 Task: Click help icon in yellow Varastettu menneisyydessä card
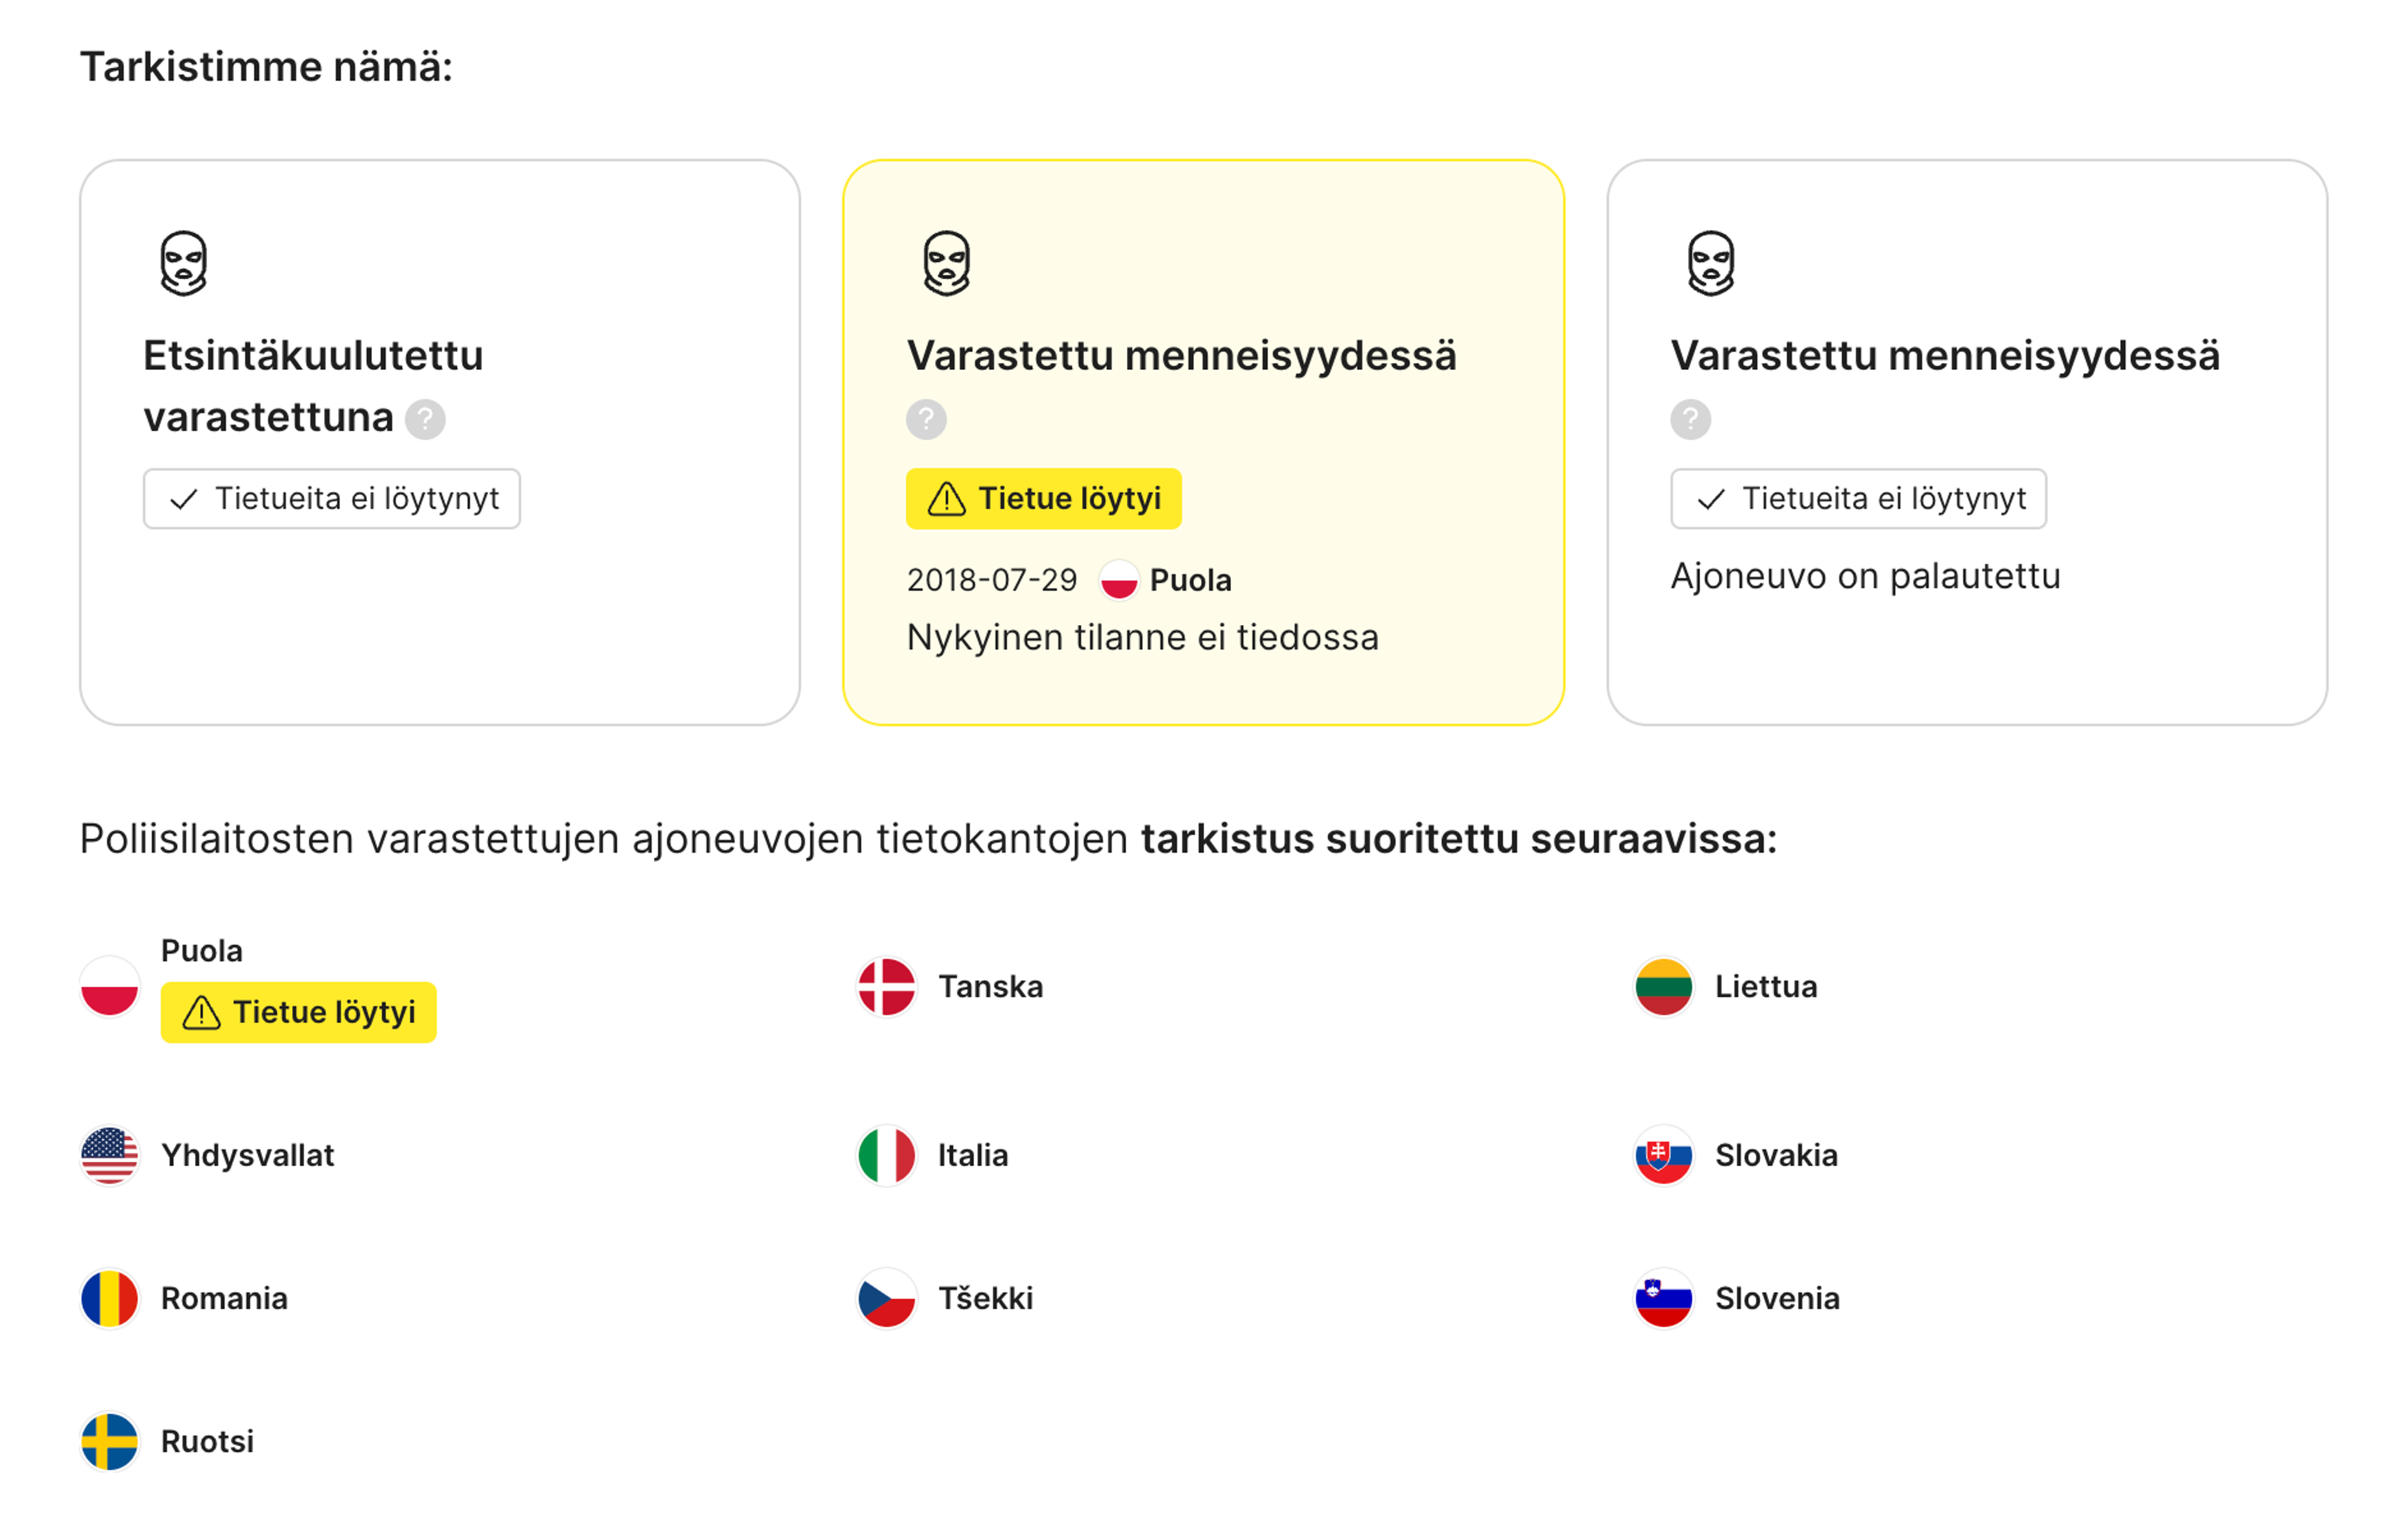tap(926, 419)
